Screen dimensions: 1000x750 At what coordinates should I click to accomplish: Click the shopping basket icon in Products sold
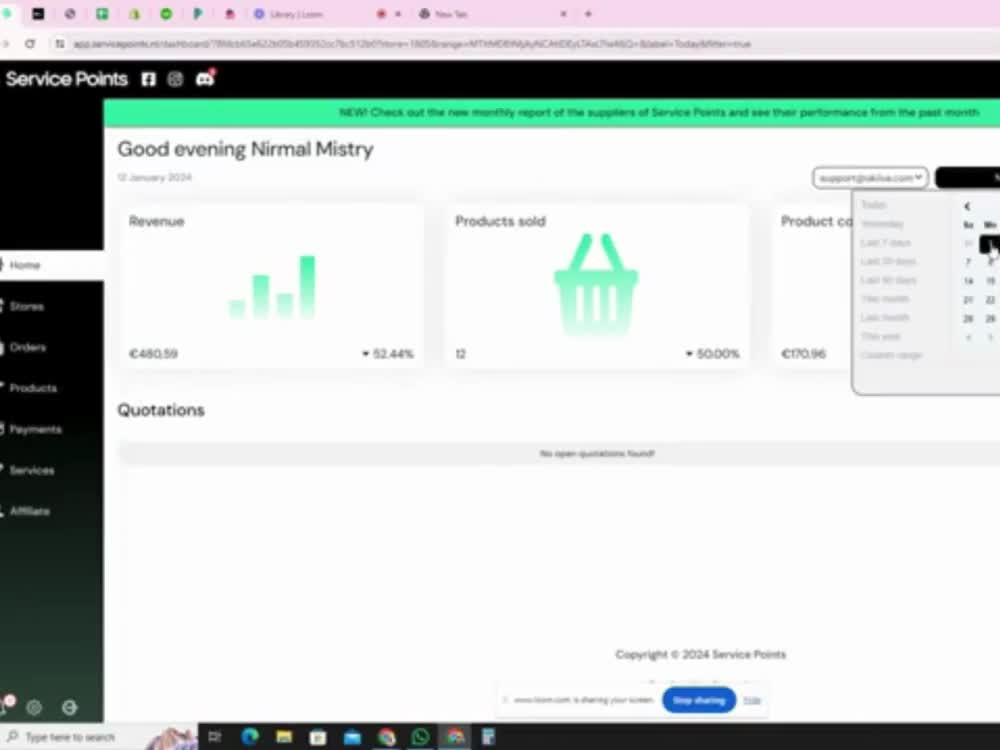[x=596, y=284]
